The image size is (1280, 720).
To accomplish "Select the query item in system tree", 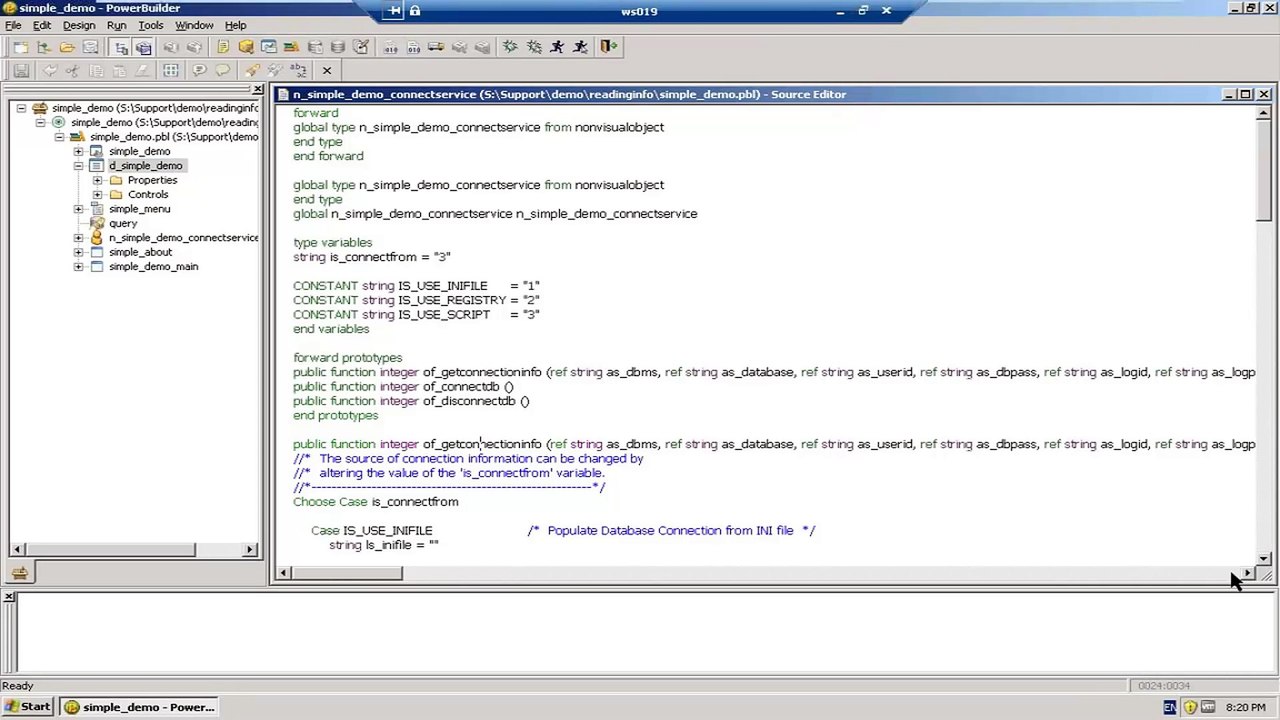I will click(x=123, y=223).
